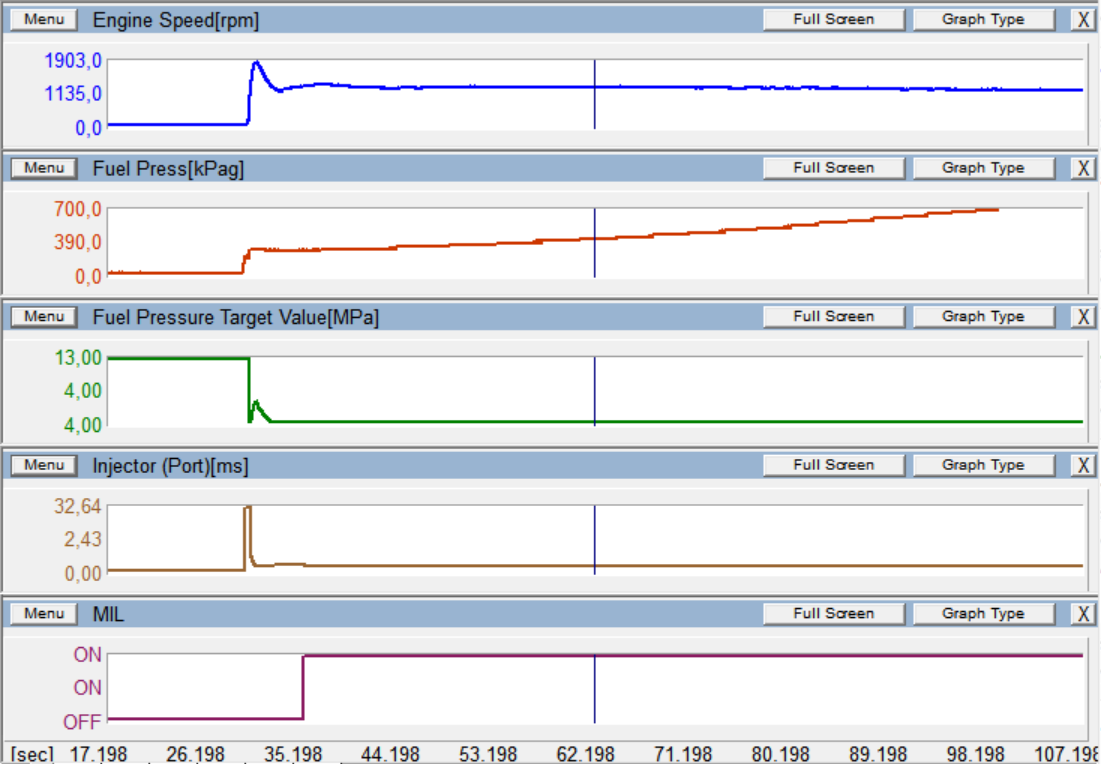Open Menu for MIL graph
Image resolution: width=1101 pixels, height=764 pixels.
[44, 614]
